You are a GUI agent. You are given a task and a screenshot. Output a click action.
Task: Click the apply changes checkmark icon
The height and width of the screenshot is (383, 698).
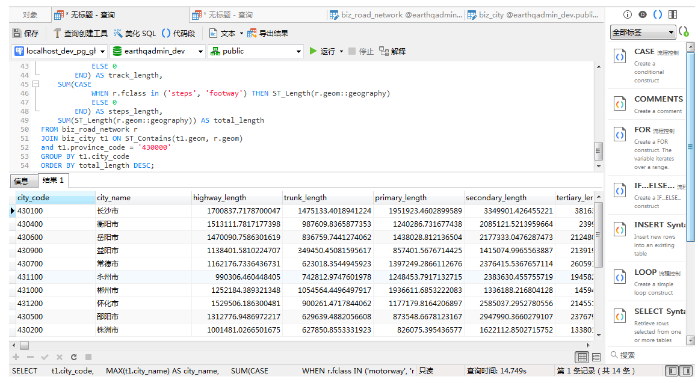45,357
